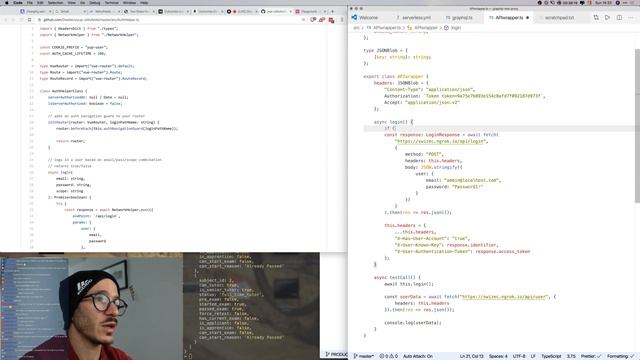This screenshot has width=640, height=360.
Task: Open the Go menu
Action: click(83, 2)
